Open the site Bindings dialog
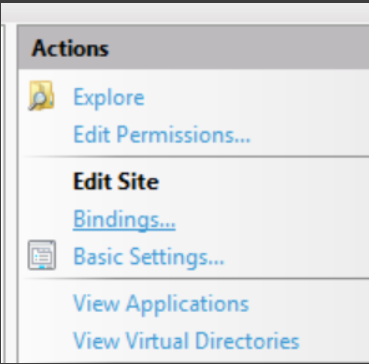 (124, 219)
